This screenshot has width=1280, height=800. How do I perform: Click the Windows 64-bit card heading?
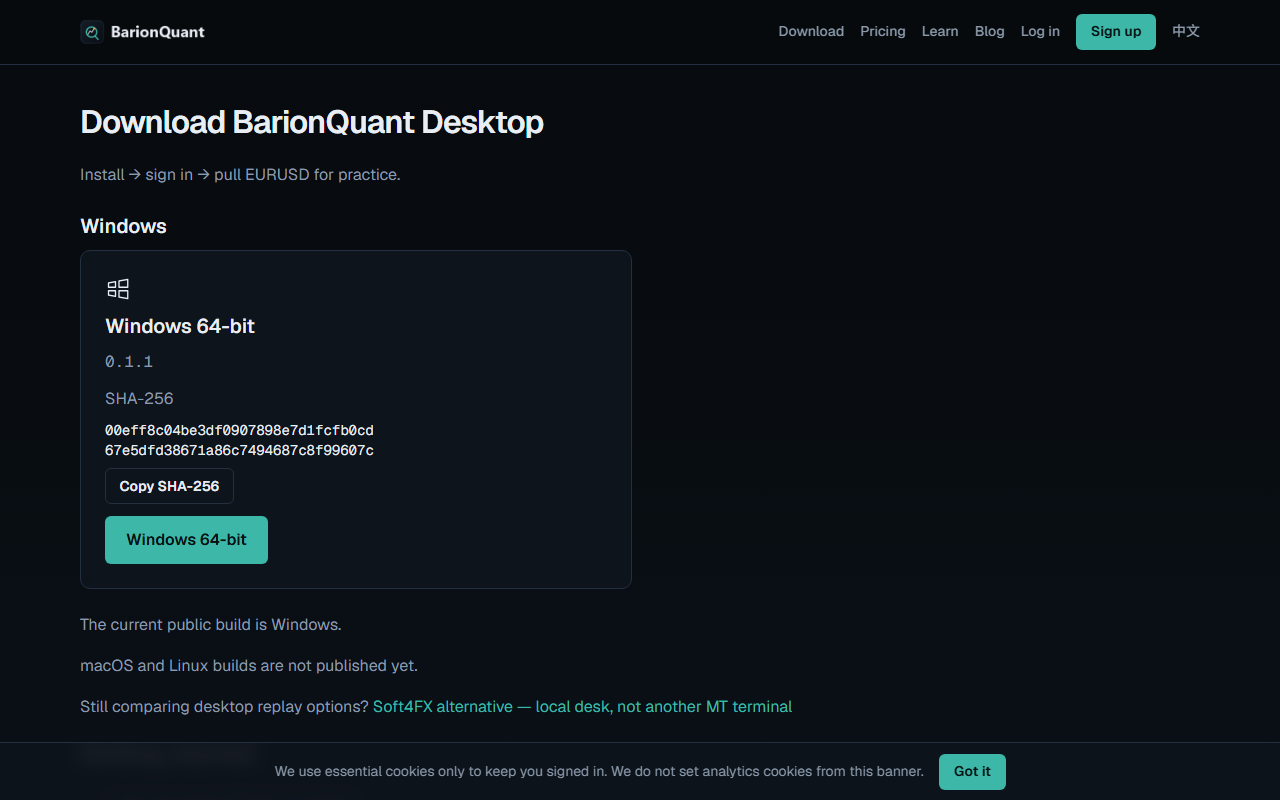click(180, 326)
